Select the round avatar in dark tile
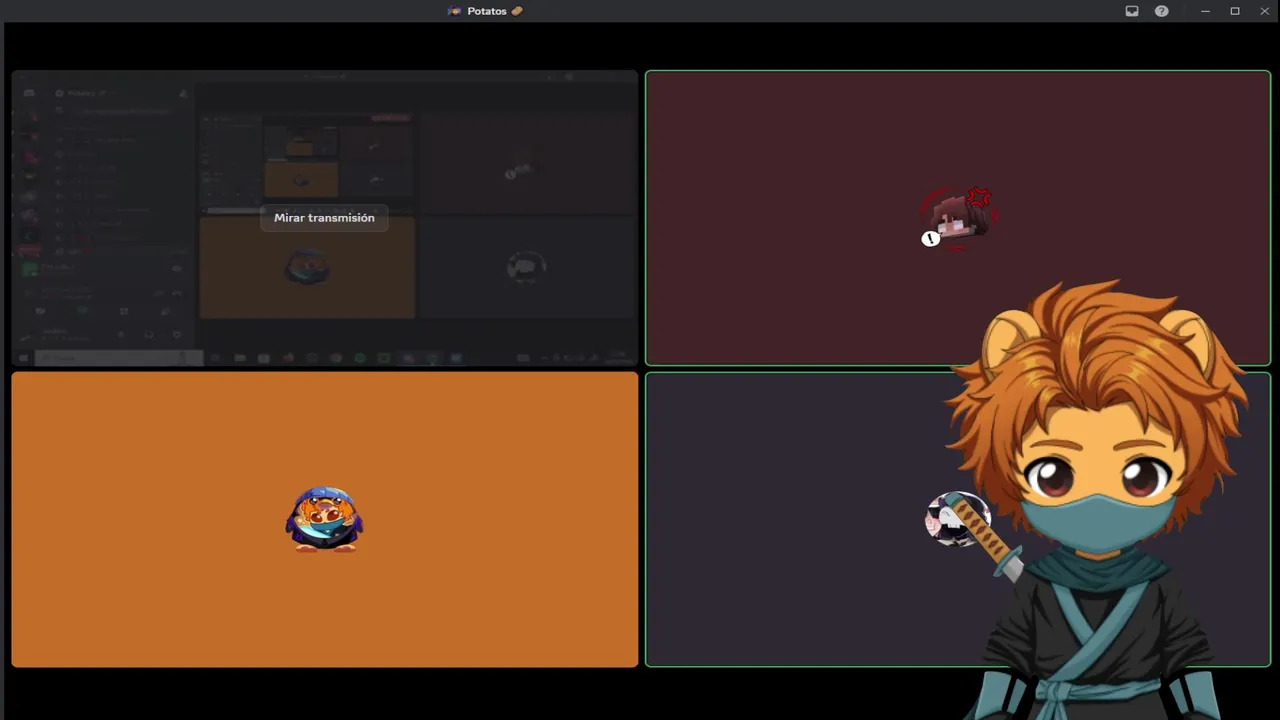Image resolution: width=1280 pixels, height=720 pixels. (x=957, y=519)
